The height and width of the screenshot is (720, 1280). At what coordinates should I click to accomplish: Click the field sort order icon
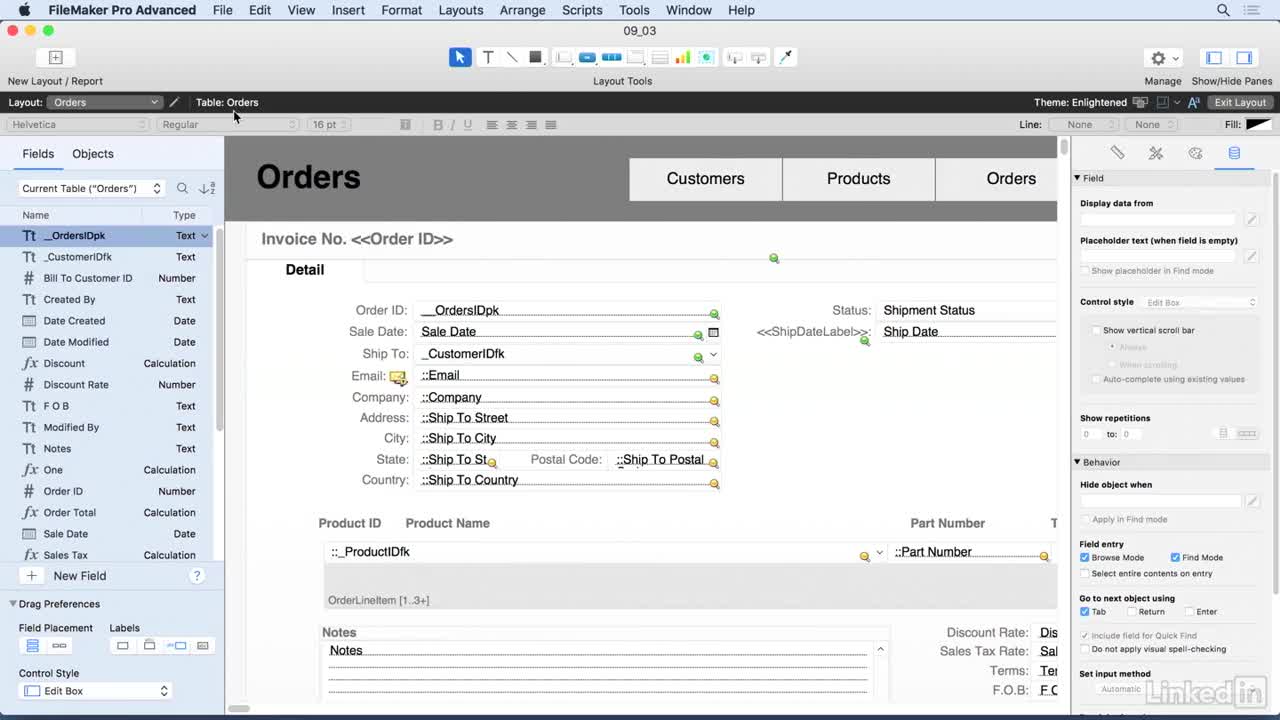(x=207, y=188)
